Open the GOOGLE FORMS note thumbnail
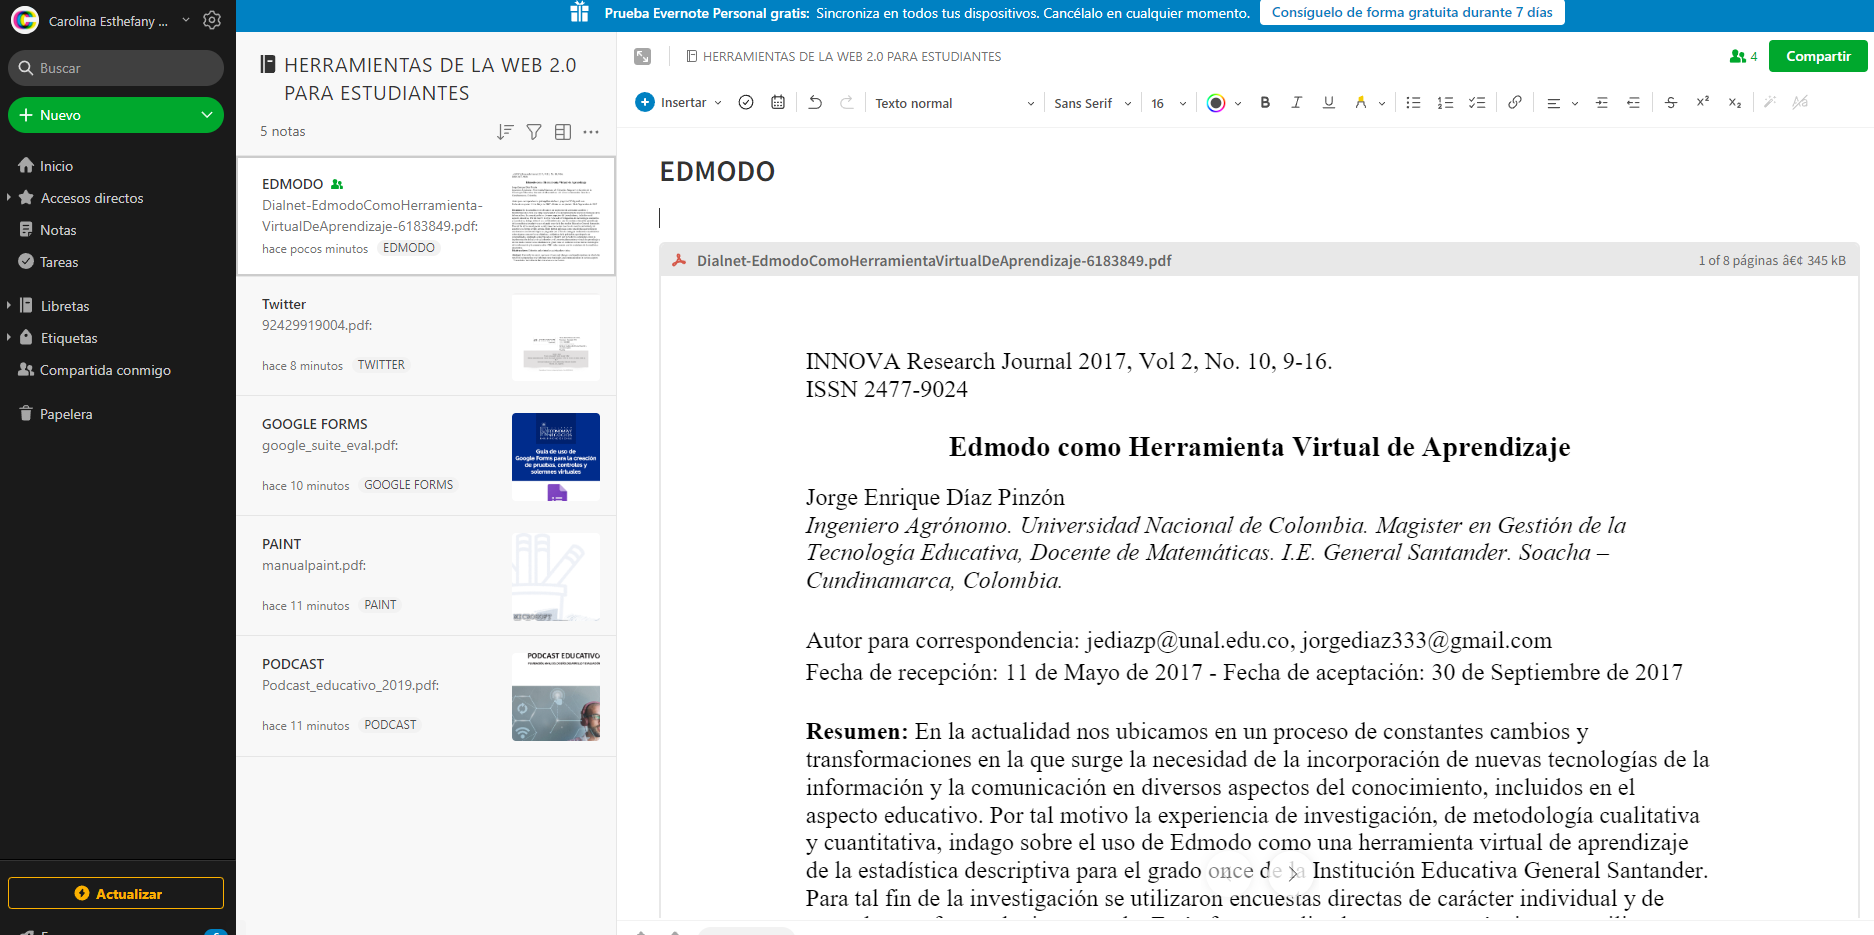 point(556,457)
